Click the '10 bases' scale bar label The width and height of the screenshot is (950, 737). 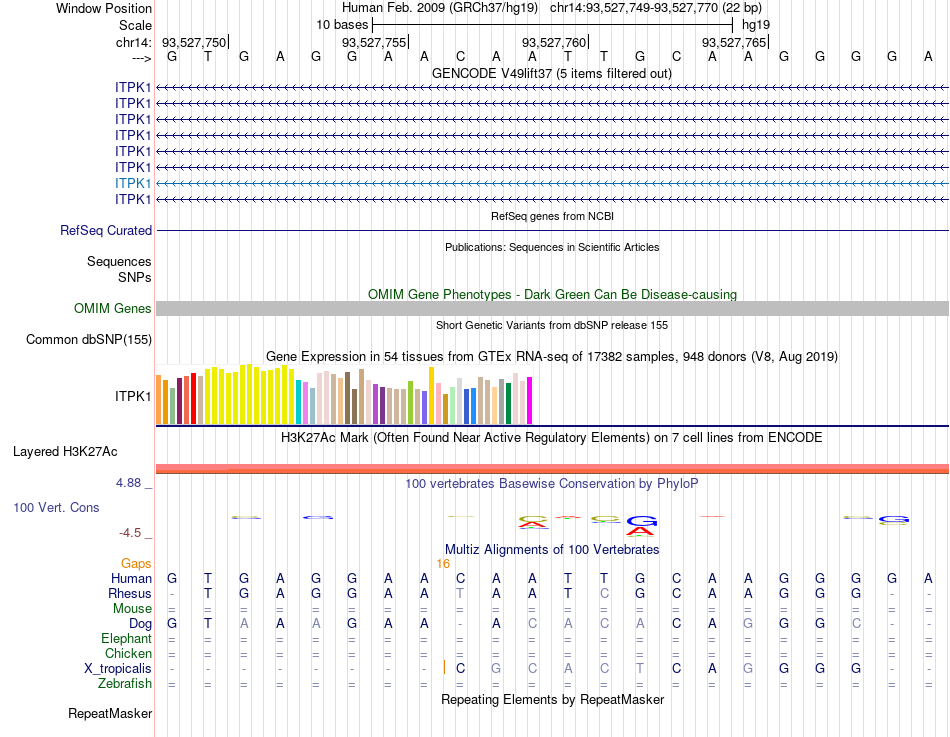[x=342, y=25]
